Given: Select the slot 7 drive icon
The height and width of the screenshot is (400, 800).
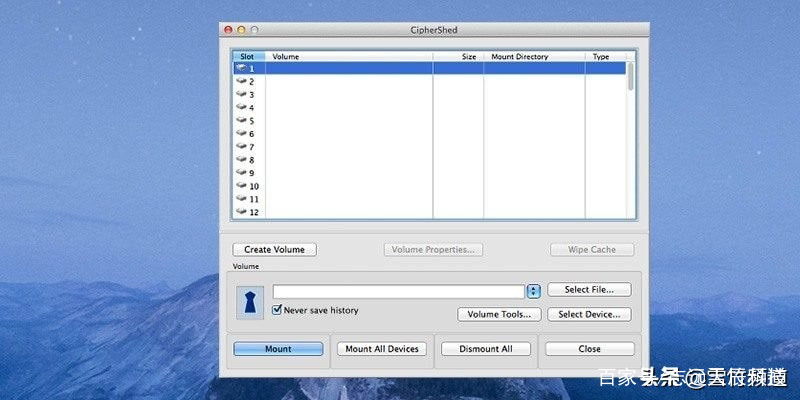Looking at the screenshot, I should click(x=241, y=146).
